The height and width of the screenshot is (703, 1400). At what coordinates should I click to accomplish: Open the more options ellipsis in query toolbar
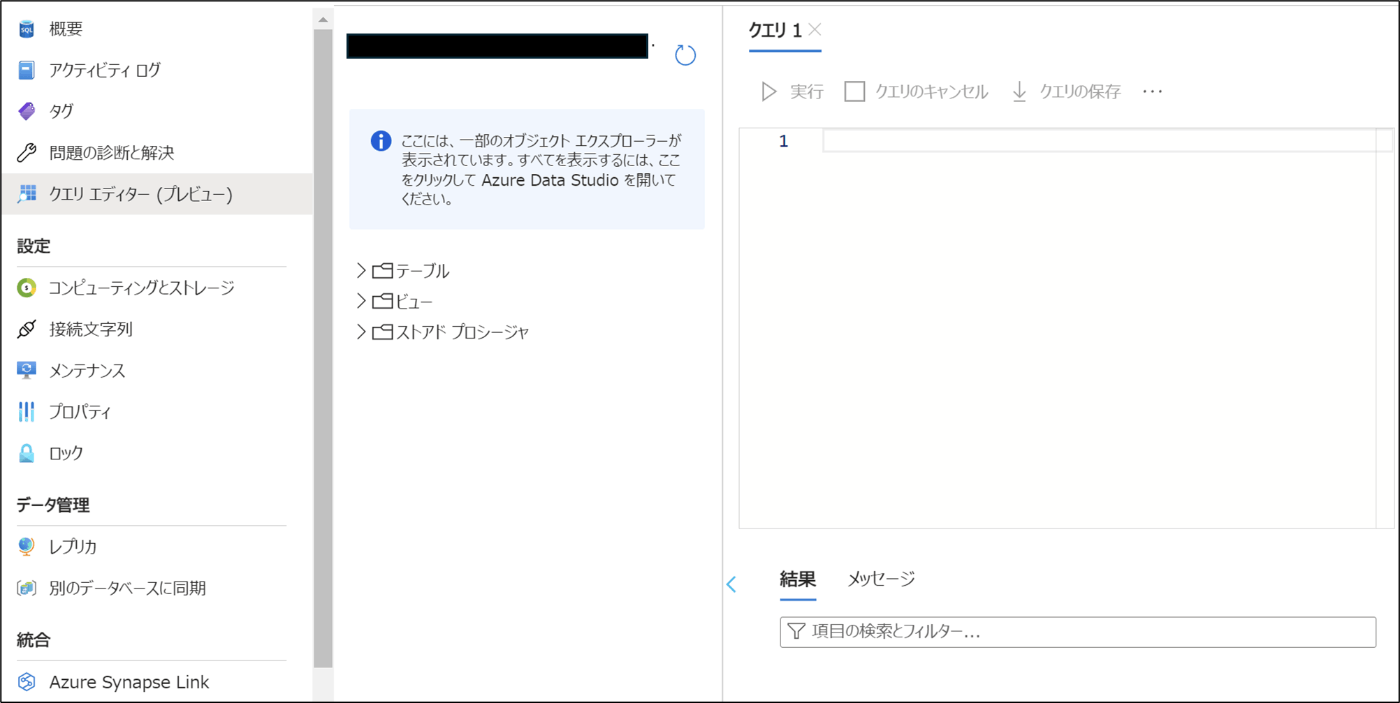pyautogui.click(x=1153, y=92)
